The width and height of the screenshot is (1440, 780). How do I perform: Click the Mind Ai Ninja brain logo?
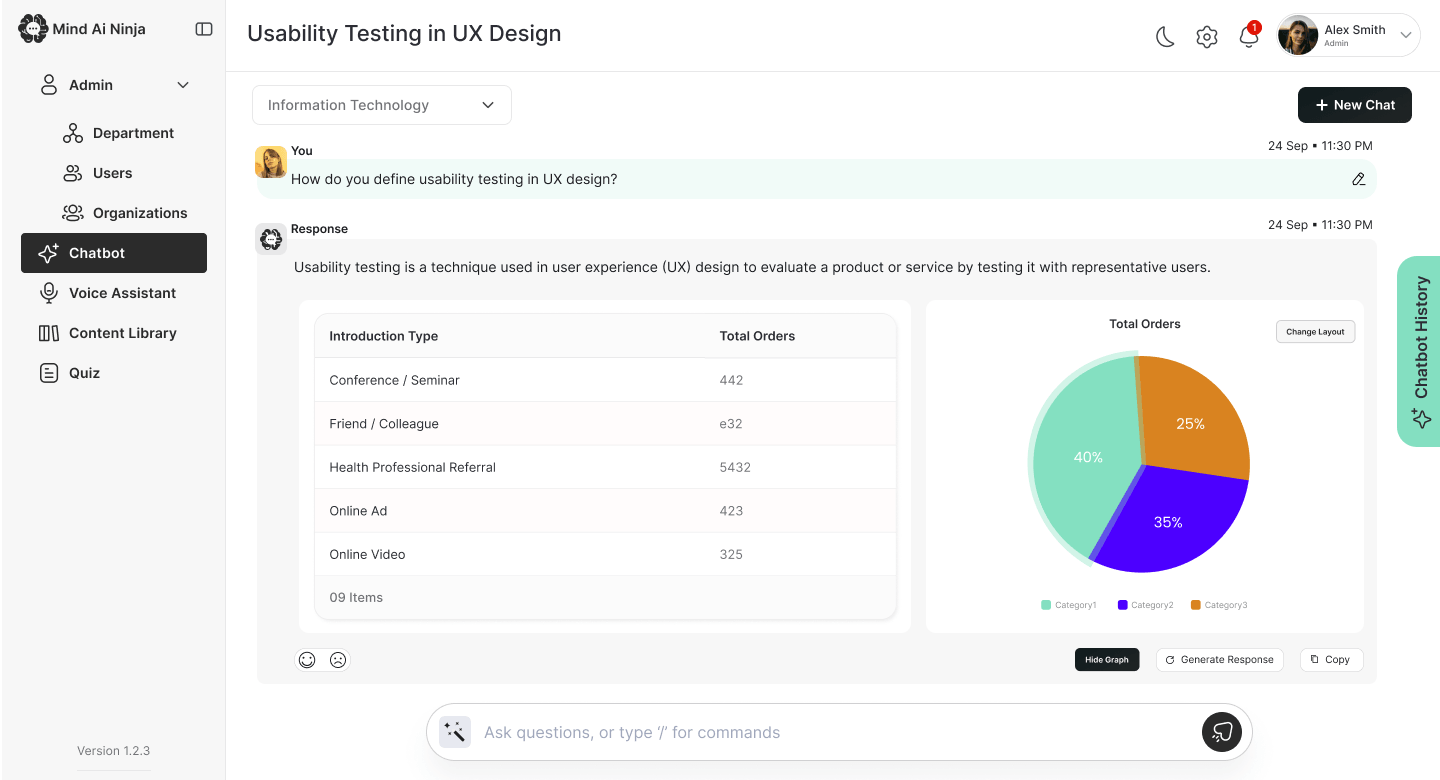(33, 29)
